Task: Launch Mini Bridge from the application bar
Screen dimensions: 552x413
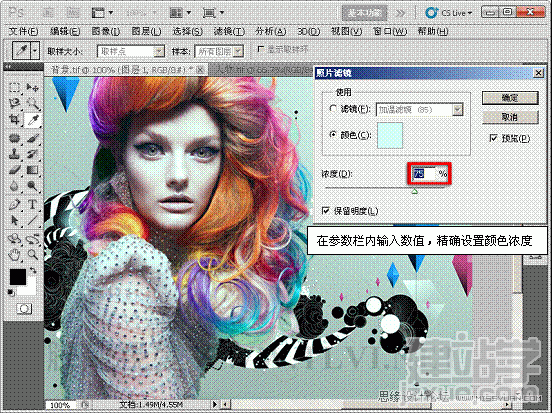Action: [73, 13]
